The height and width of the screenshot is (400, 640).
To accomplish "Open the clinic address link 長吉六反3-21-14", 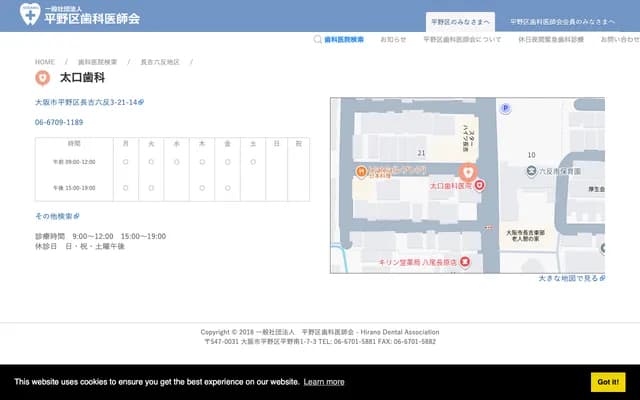I will 89,102.
